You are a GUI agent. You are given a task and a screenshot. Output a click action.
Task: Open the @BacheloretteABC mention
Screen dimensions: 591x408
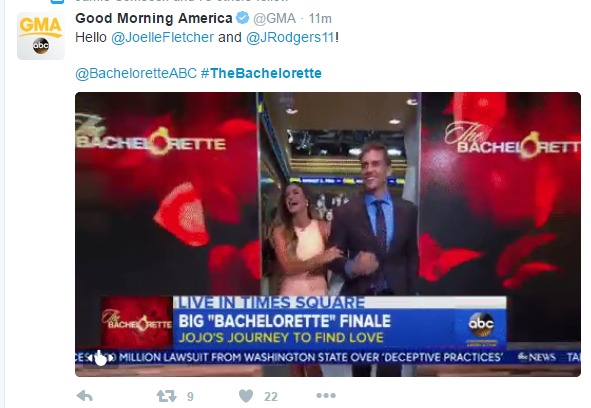tap(136, 73)
